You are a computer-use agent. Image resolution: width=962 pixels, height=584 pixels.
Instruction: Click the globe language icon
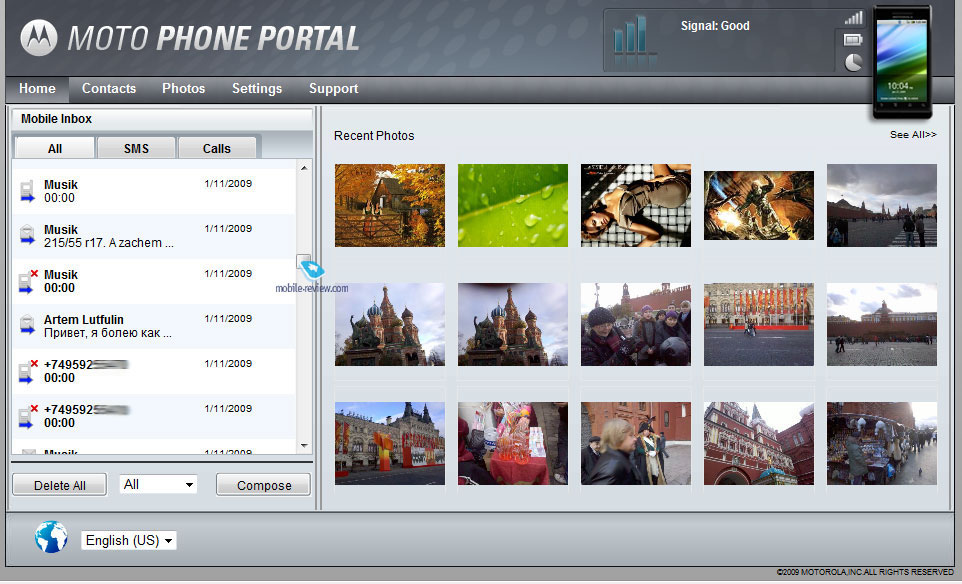[51, 537]
